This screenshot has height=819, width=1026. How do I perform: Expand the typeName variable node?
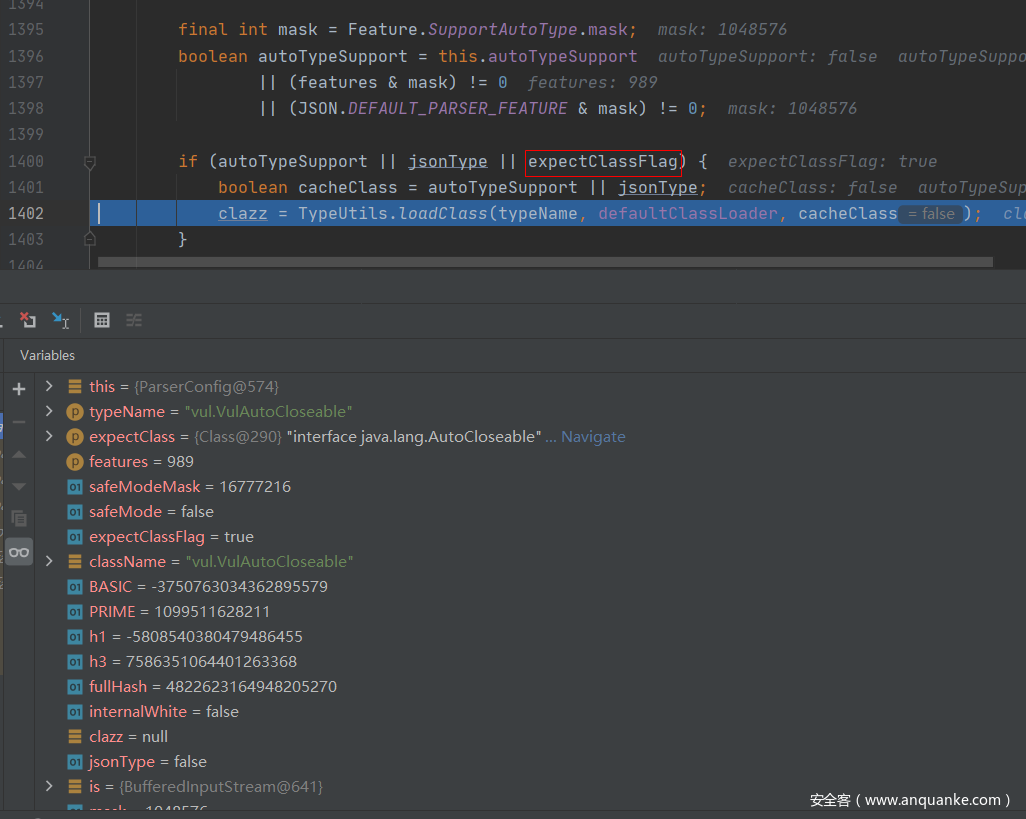pos(49,411)
